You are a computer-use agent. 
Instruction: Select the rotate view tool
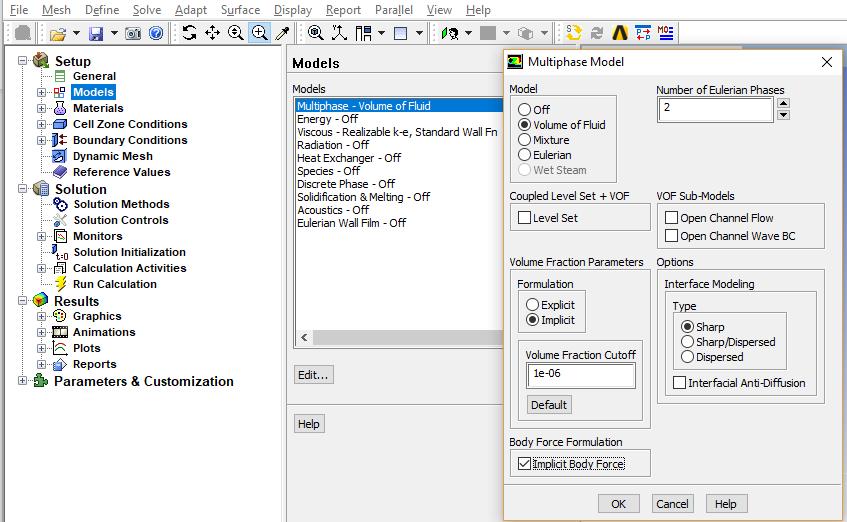tap(189, 34)
